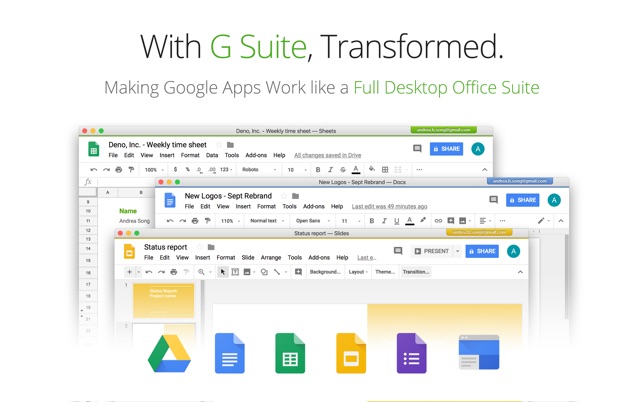The height and width of the screenshot is (402, 643).
Task: Toggle strikethrough in Sheets toolbar
Action: click(343, 169)
